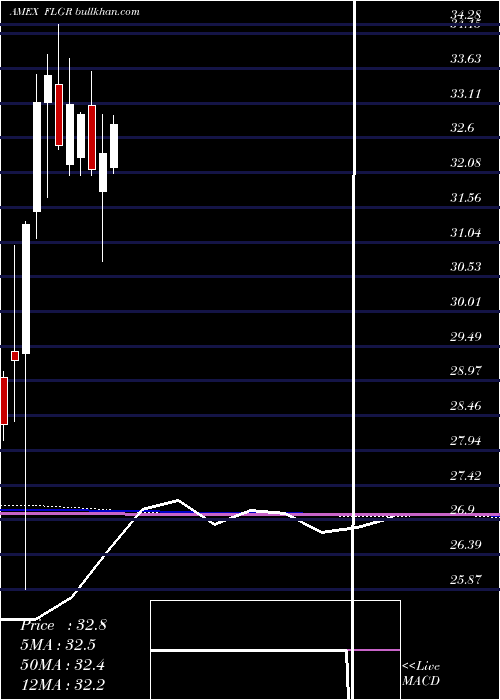Click the '50MA : 32.4' readout
This screenshot has height=700, width=500.
[62, 665]
